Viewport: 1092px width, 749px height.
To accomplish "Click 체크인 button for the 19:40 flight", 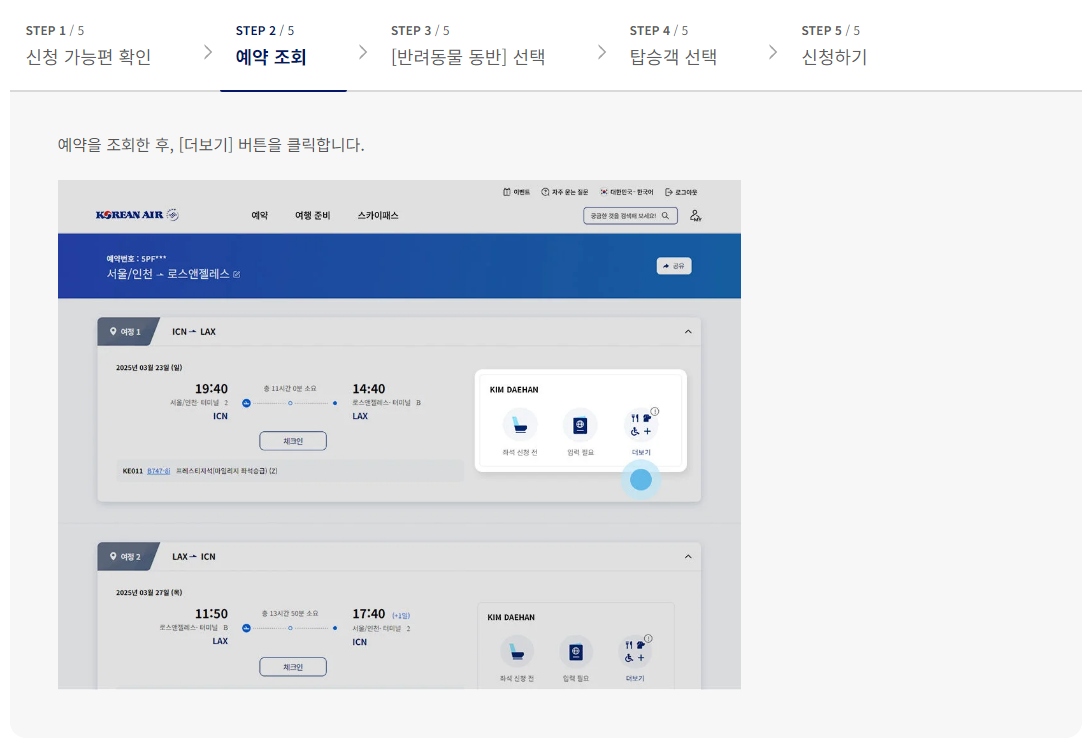I will click(x=293, y=441).
